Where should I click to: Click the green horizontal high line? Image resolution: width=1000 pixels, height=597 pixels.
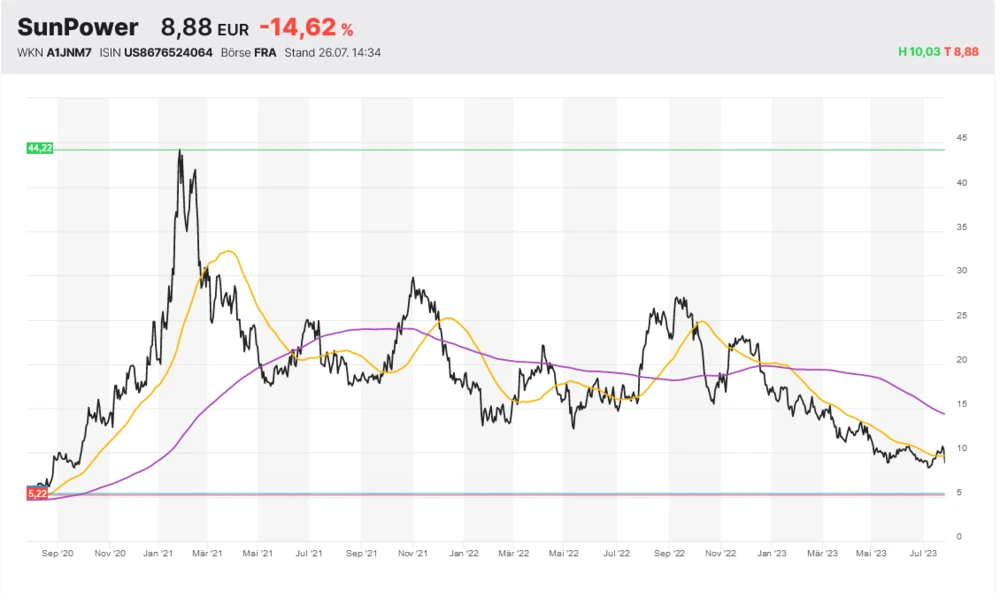pos(500,150)
